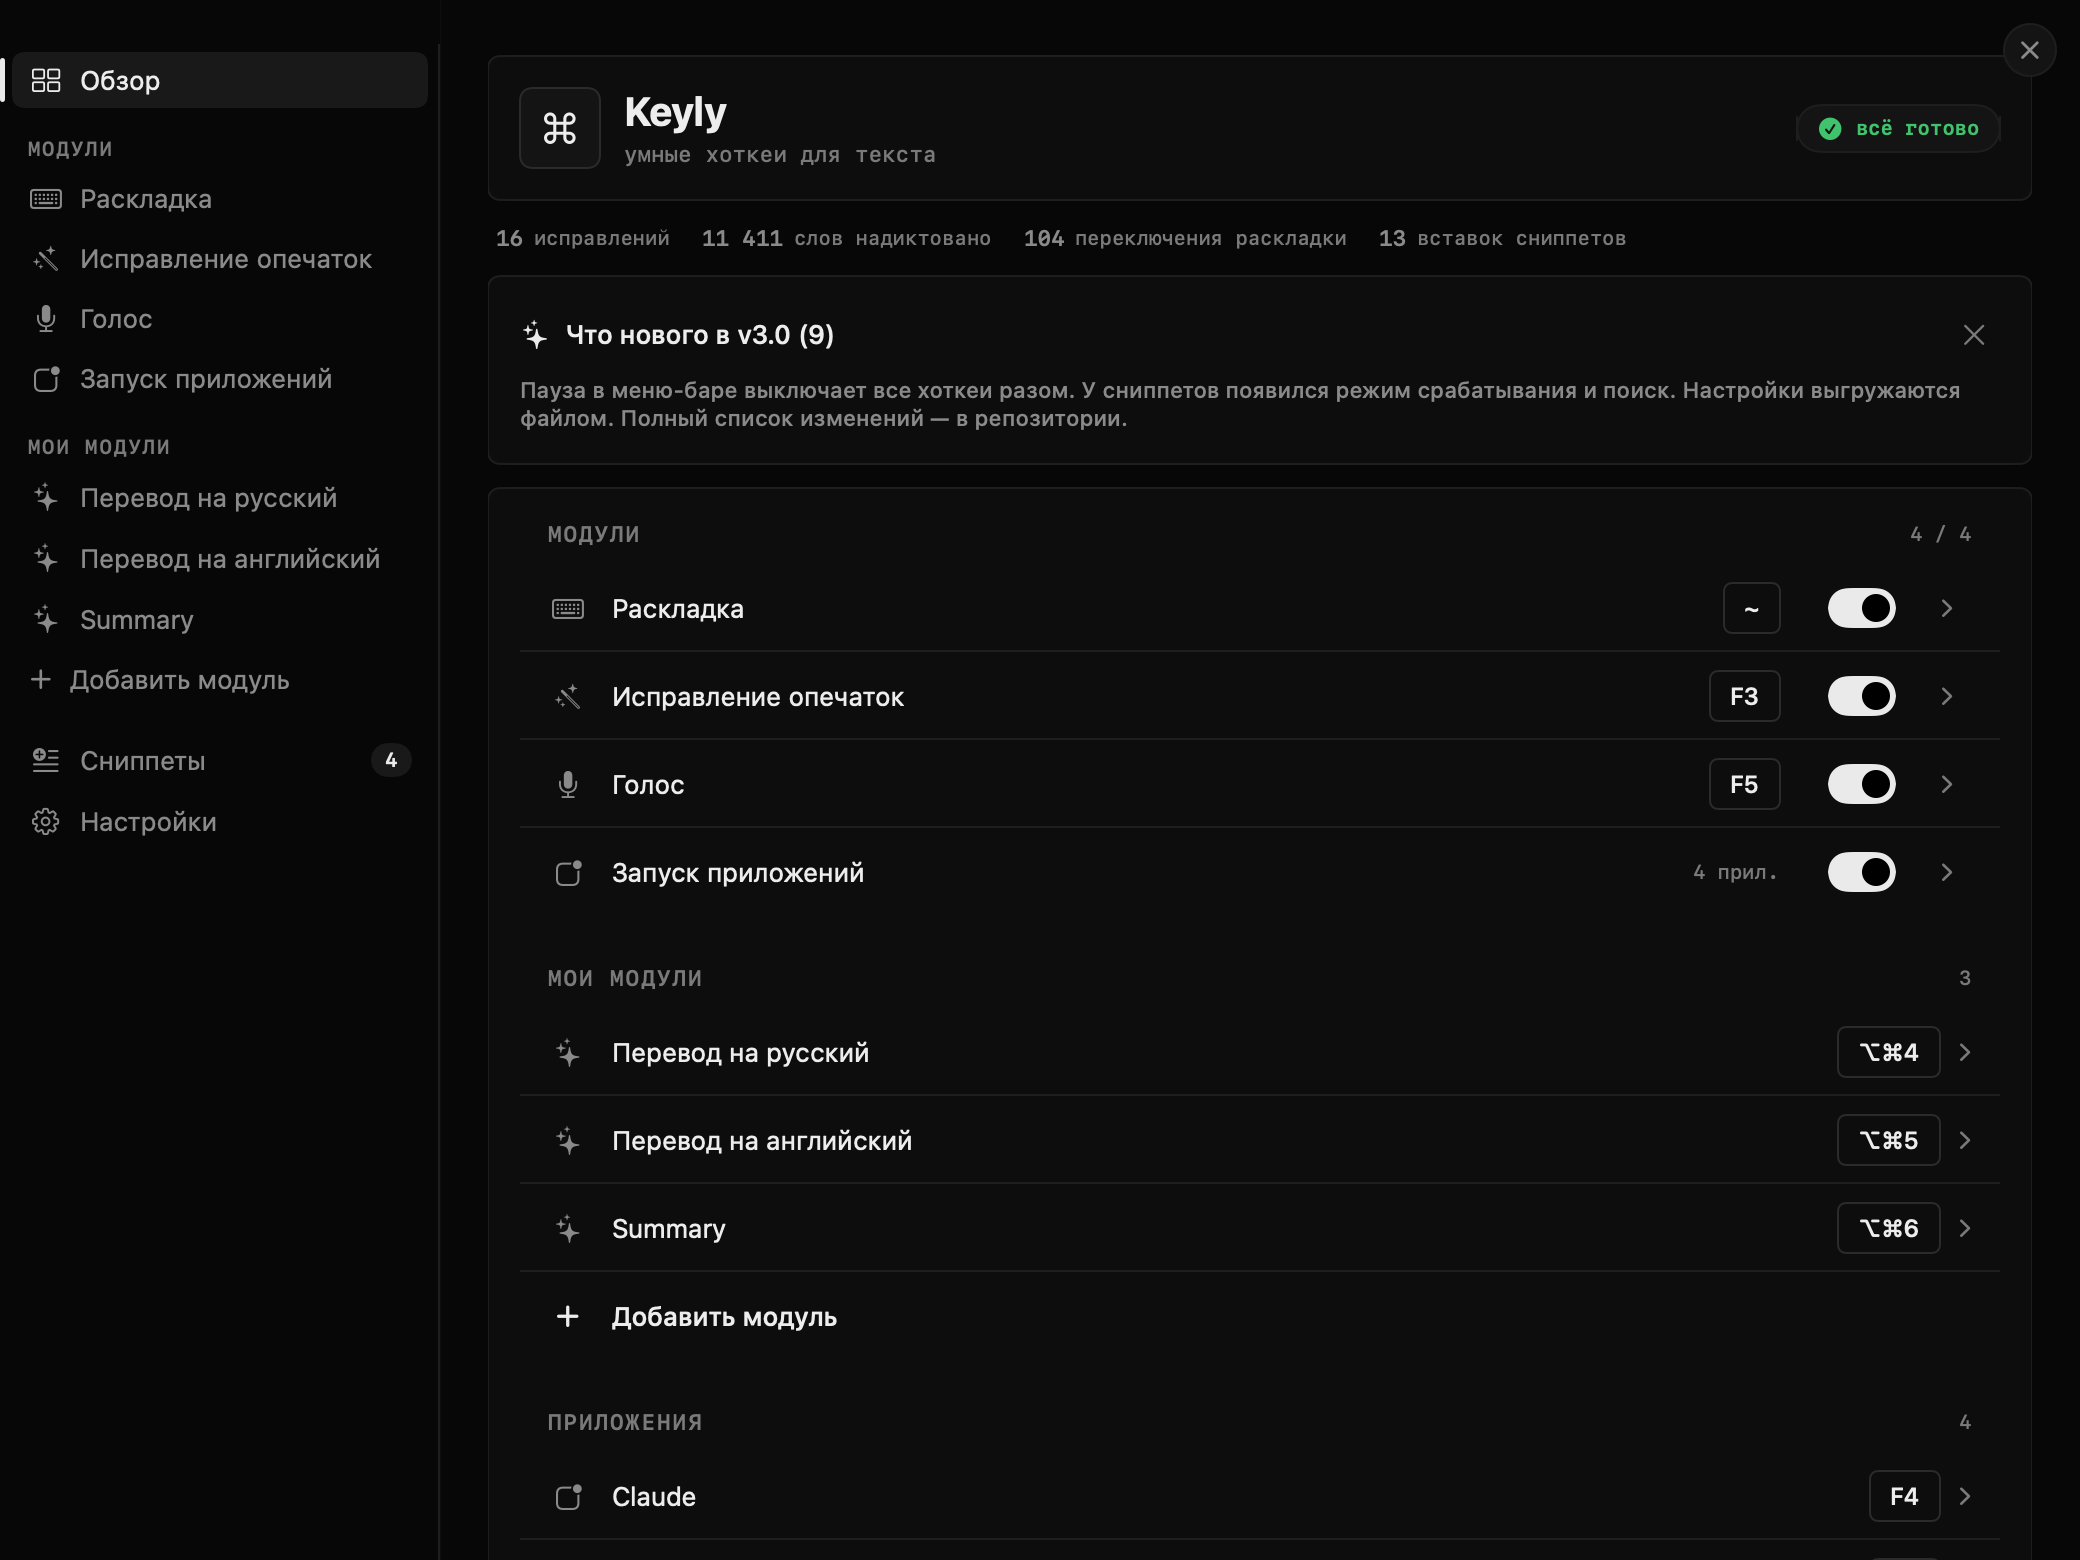Click sparkle icon in main Перевод на английский row
Viewport: 2080px width, 1560px height.
[x=568, y=1141]
